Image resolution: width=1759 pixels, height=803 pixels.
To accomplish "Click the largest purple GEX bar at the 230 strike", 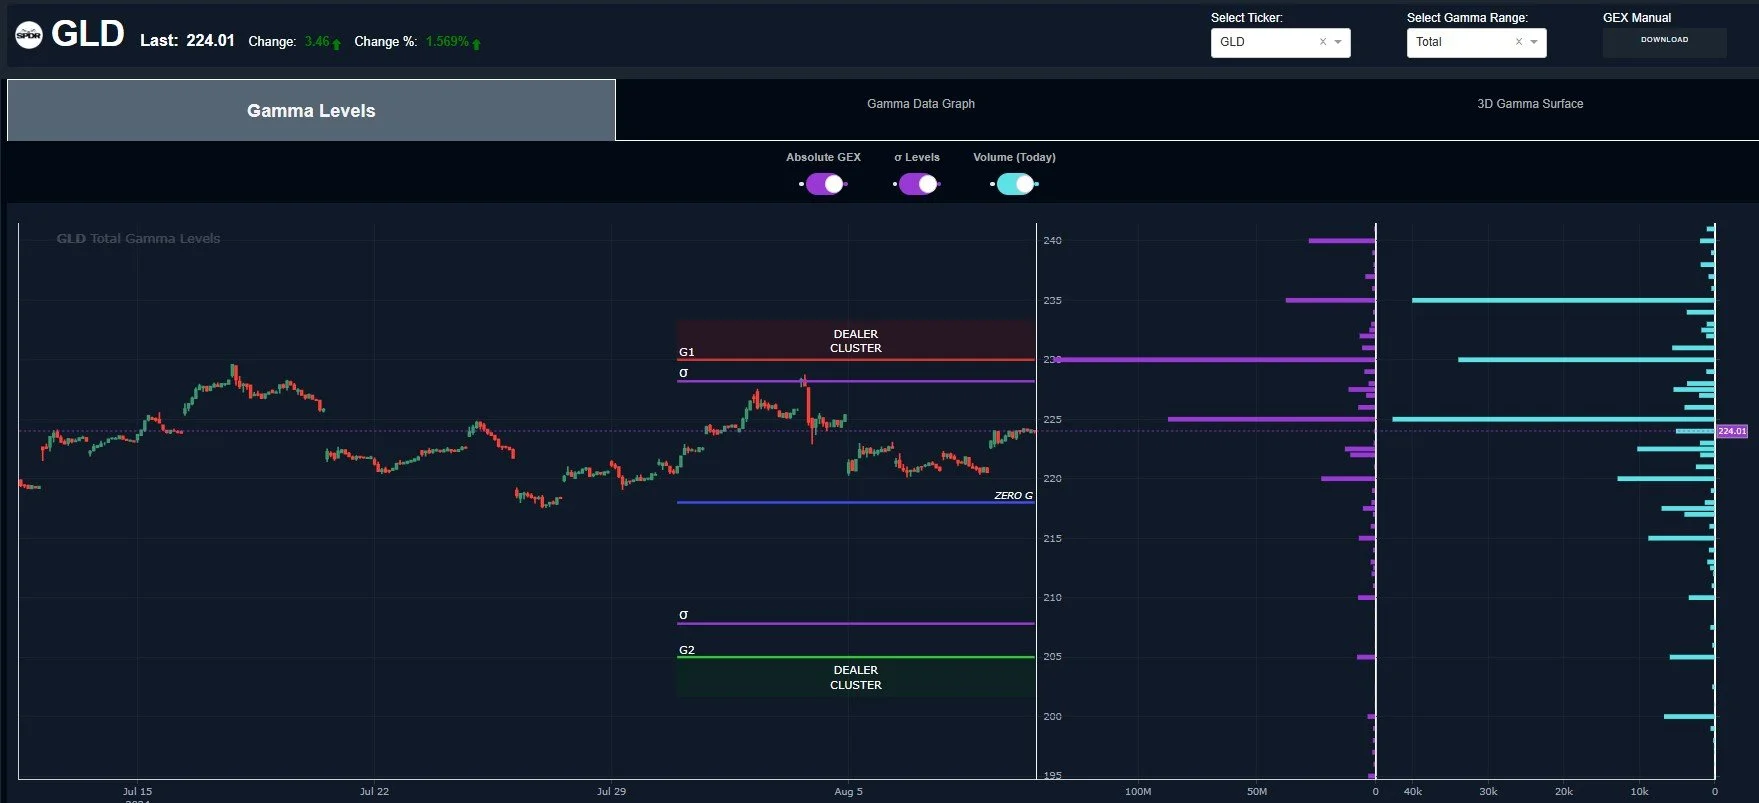I will point(1215,360).
